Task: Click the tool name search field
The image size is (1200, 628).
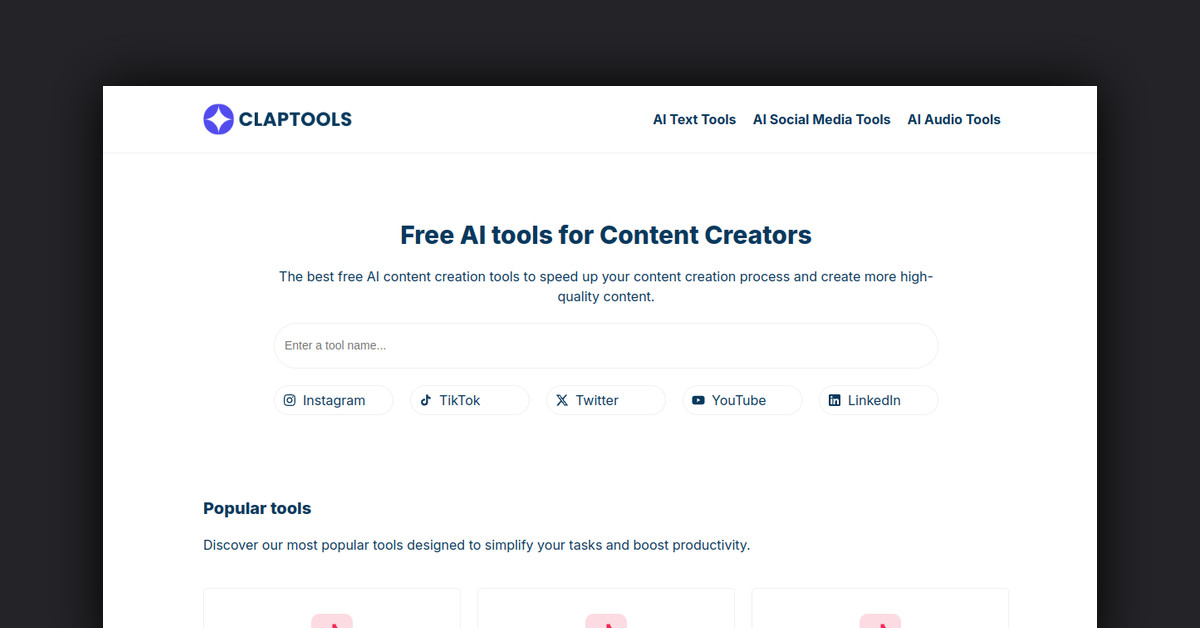Action: [x=605, y=345]
